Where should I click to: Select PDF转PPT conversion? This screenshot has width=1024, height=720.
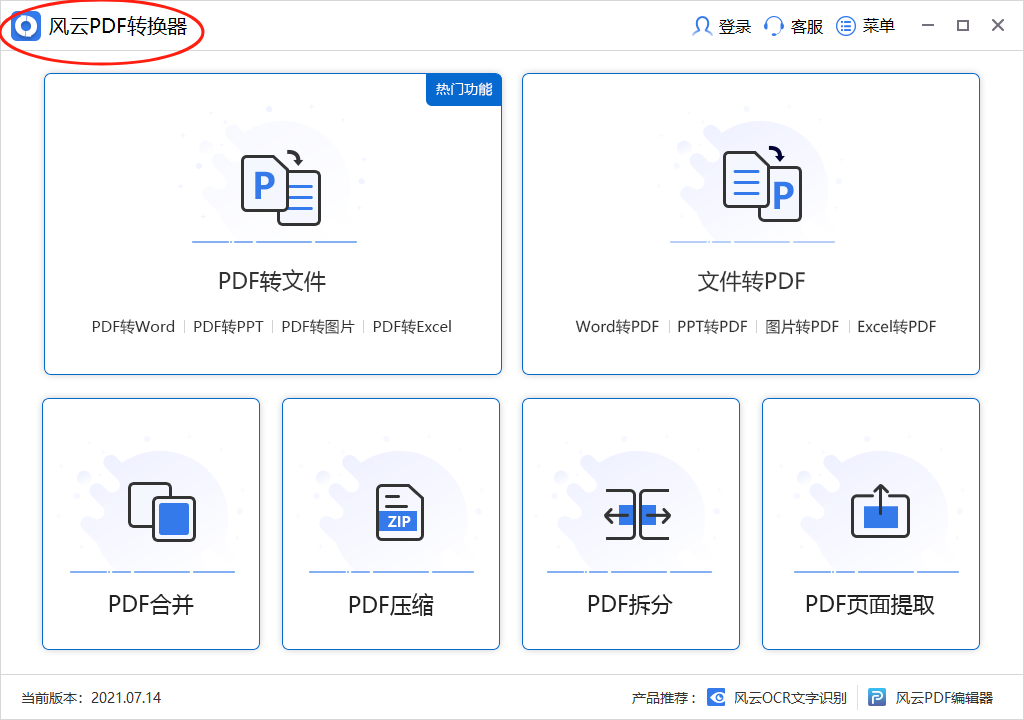click(228, 327)
